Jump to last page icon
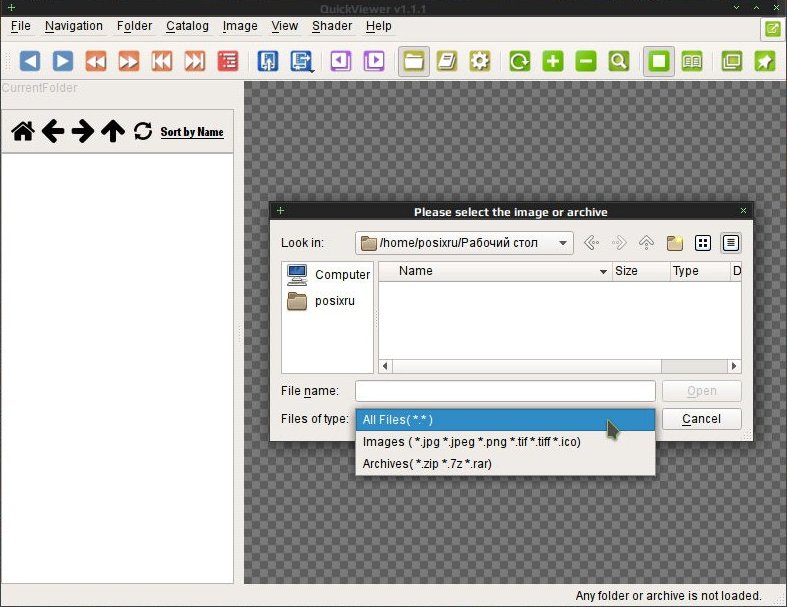Screen dimensions: 787x607 (x=195, y=61)
